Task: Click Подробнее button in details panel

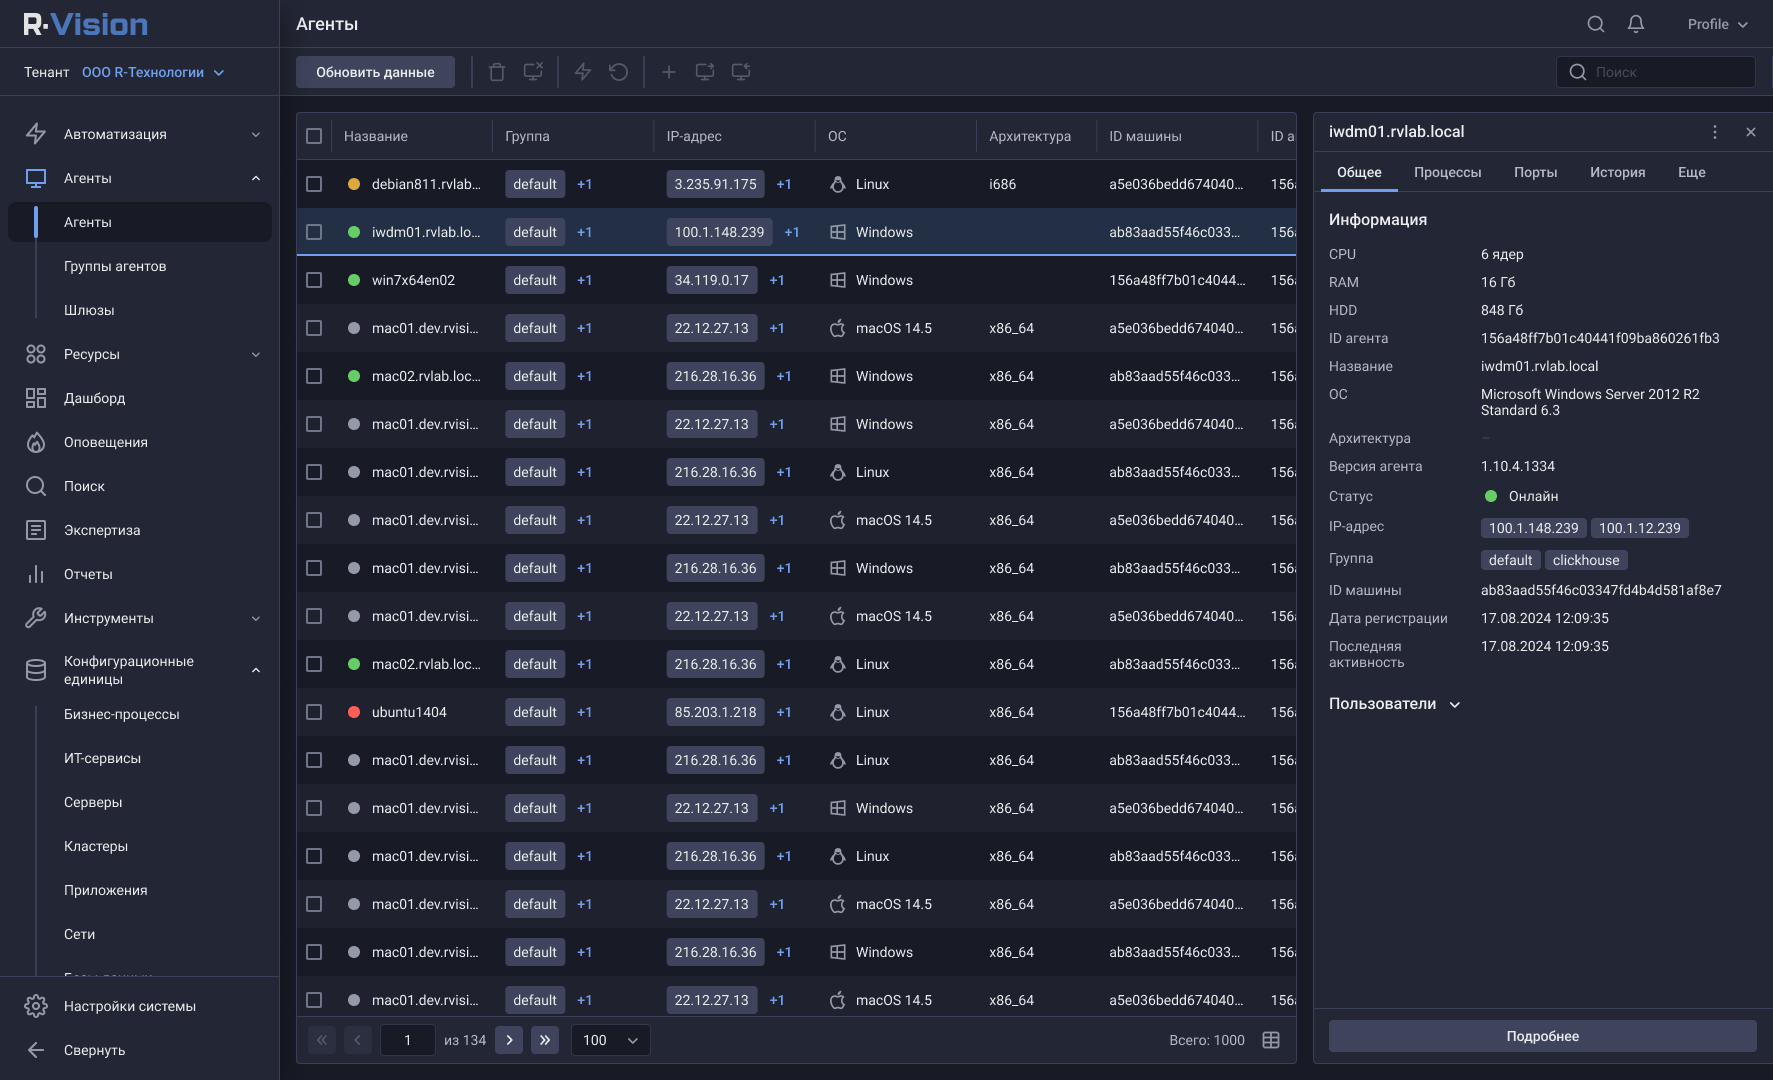Action: [1543, 1036]
